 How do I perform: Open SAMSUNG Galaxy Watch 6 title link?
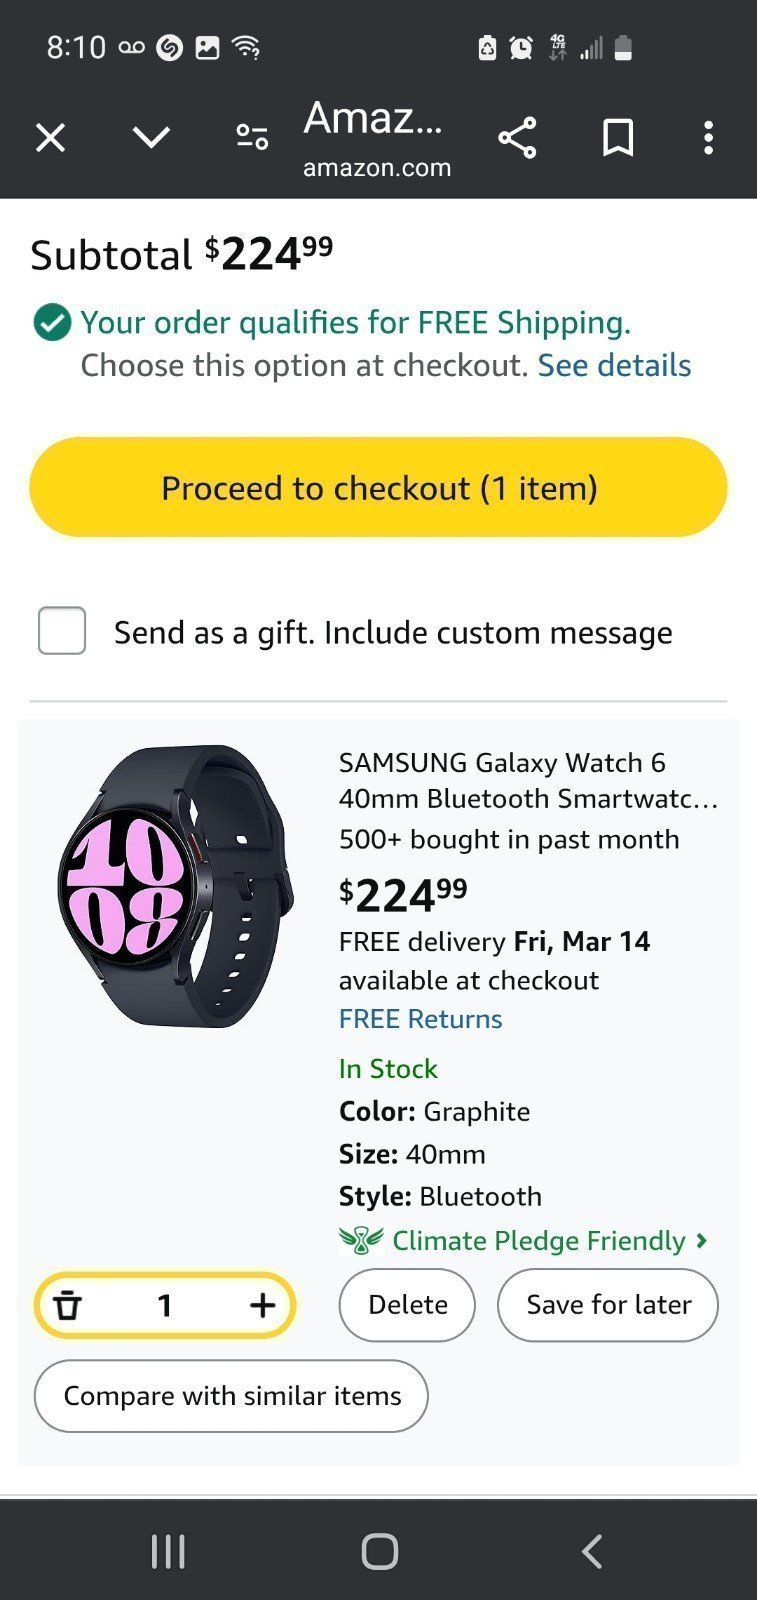(x=528, y=780)
